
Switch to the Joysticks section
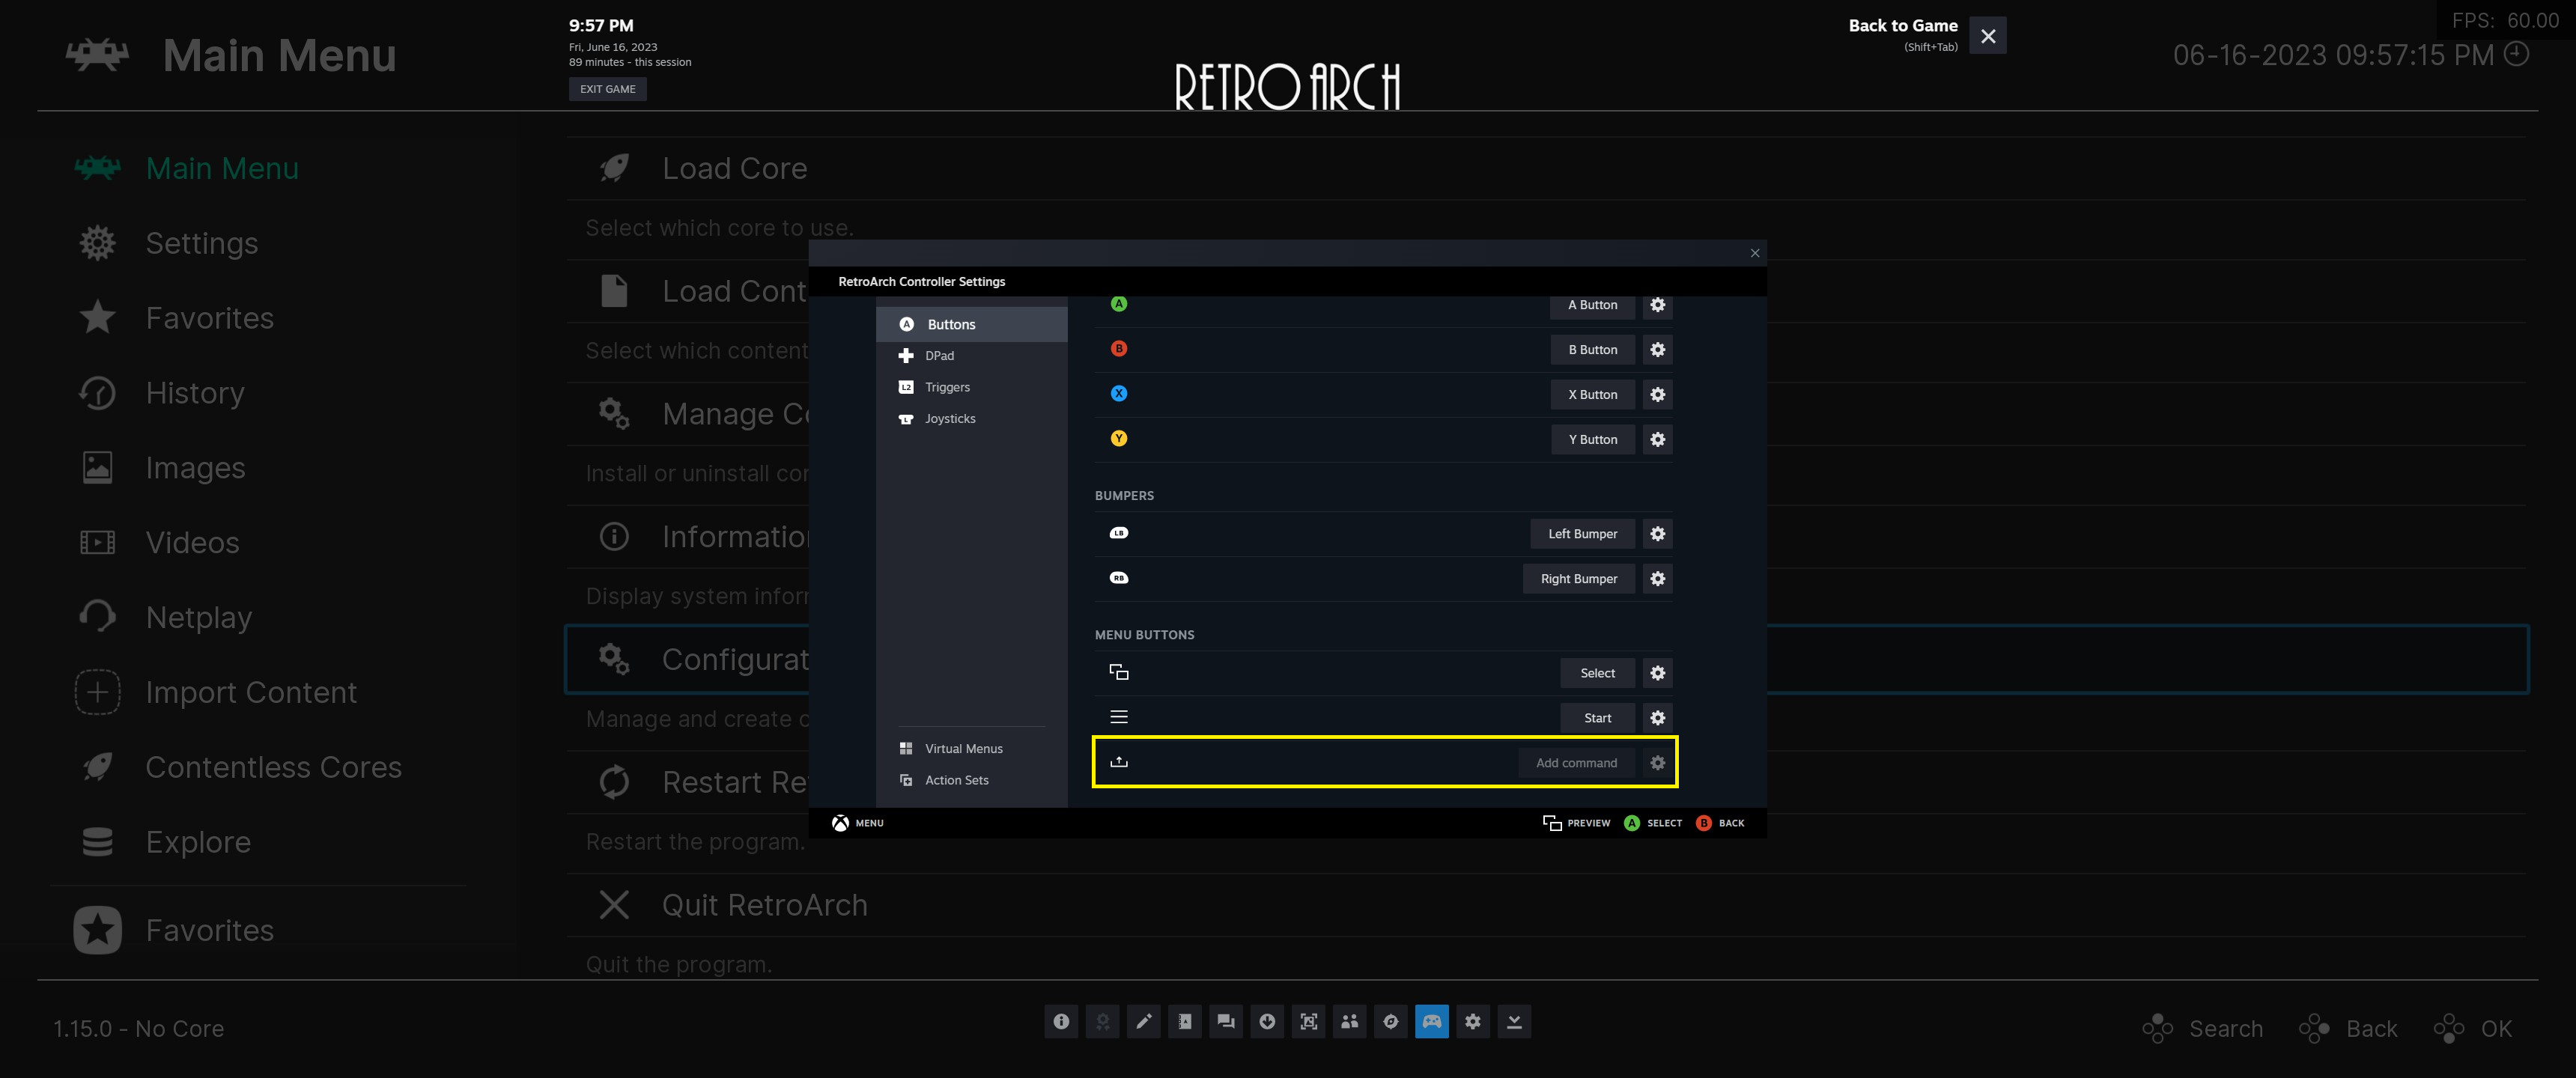(x=949, y=419)
